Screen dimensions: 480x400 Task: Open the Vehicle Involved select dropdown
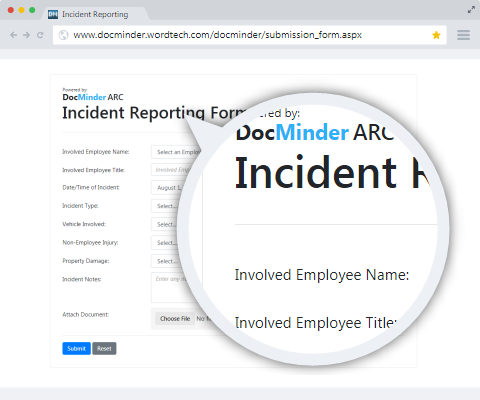(x=165, y=224)
